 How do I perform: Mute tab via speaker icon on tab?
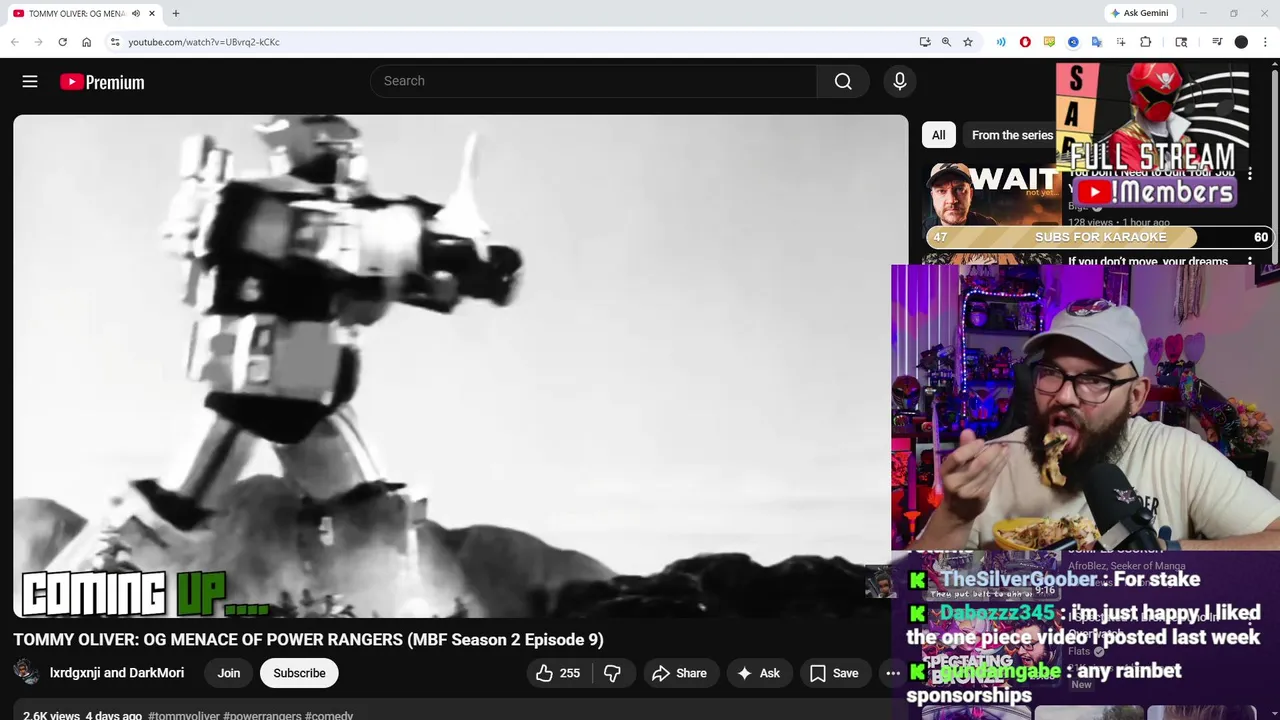(x=136, y=13)
